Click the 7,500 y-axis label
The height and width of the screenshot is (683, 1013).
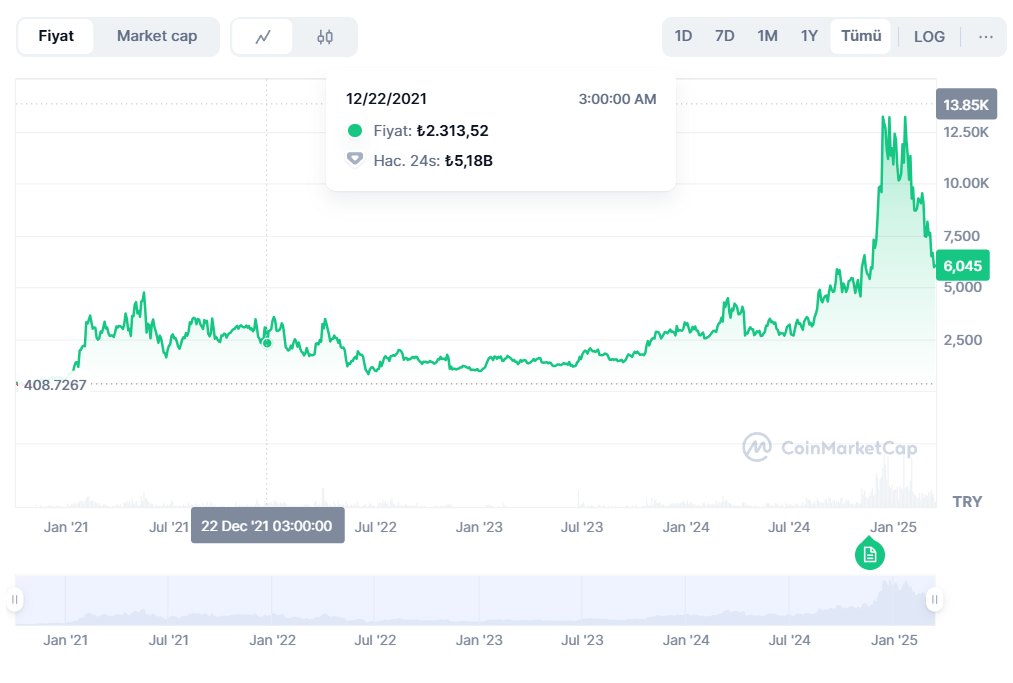(961, 236)
